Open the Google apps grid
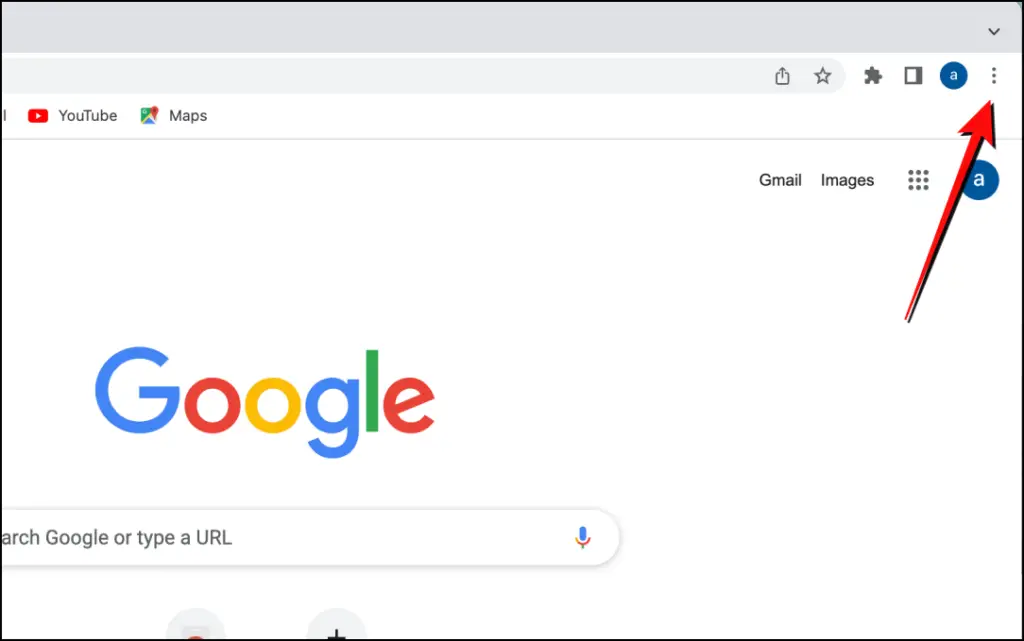Viewport: 1024px width, 641px height. (918, 180)
